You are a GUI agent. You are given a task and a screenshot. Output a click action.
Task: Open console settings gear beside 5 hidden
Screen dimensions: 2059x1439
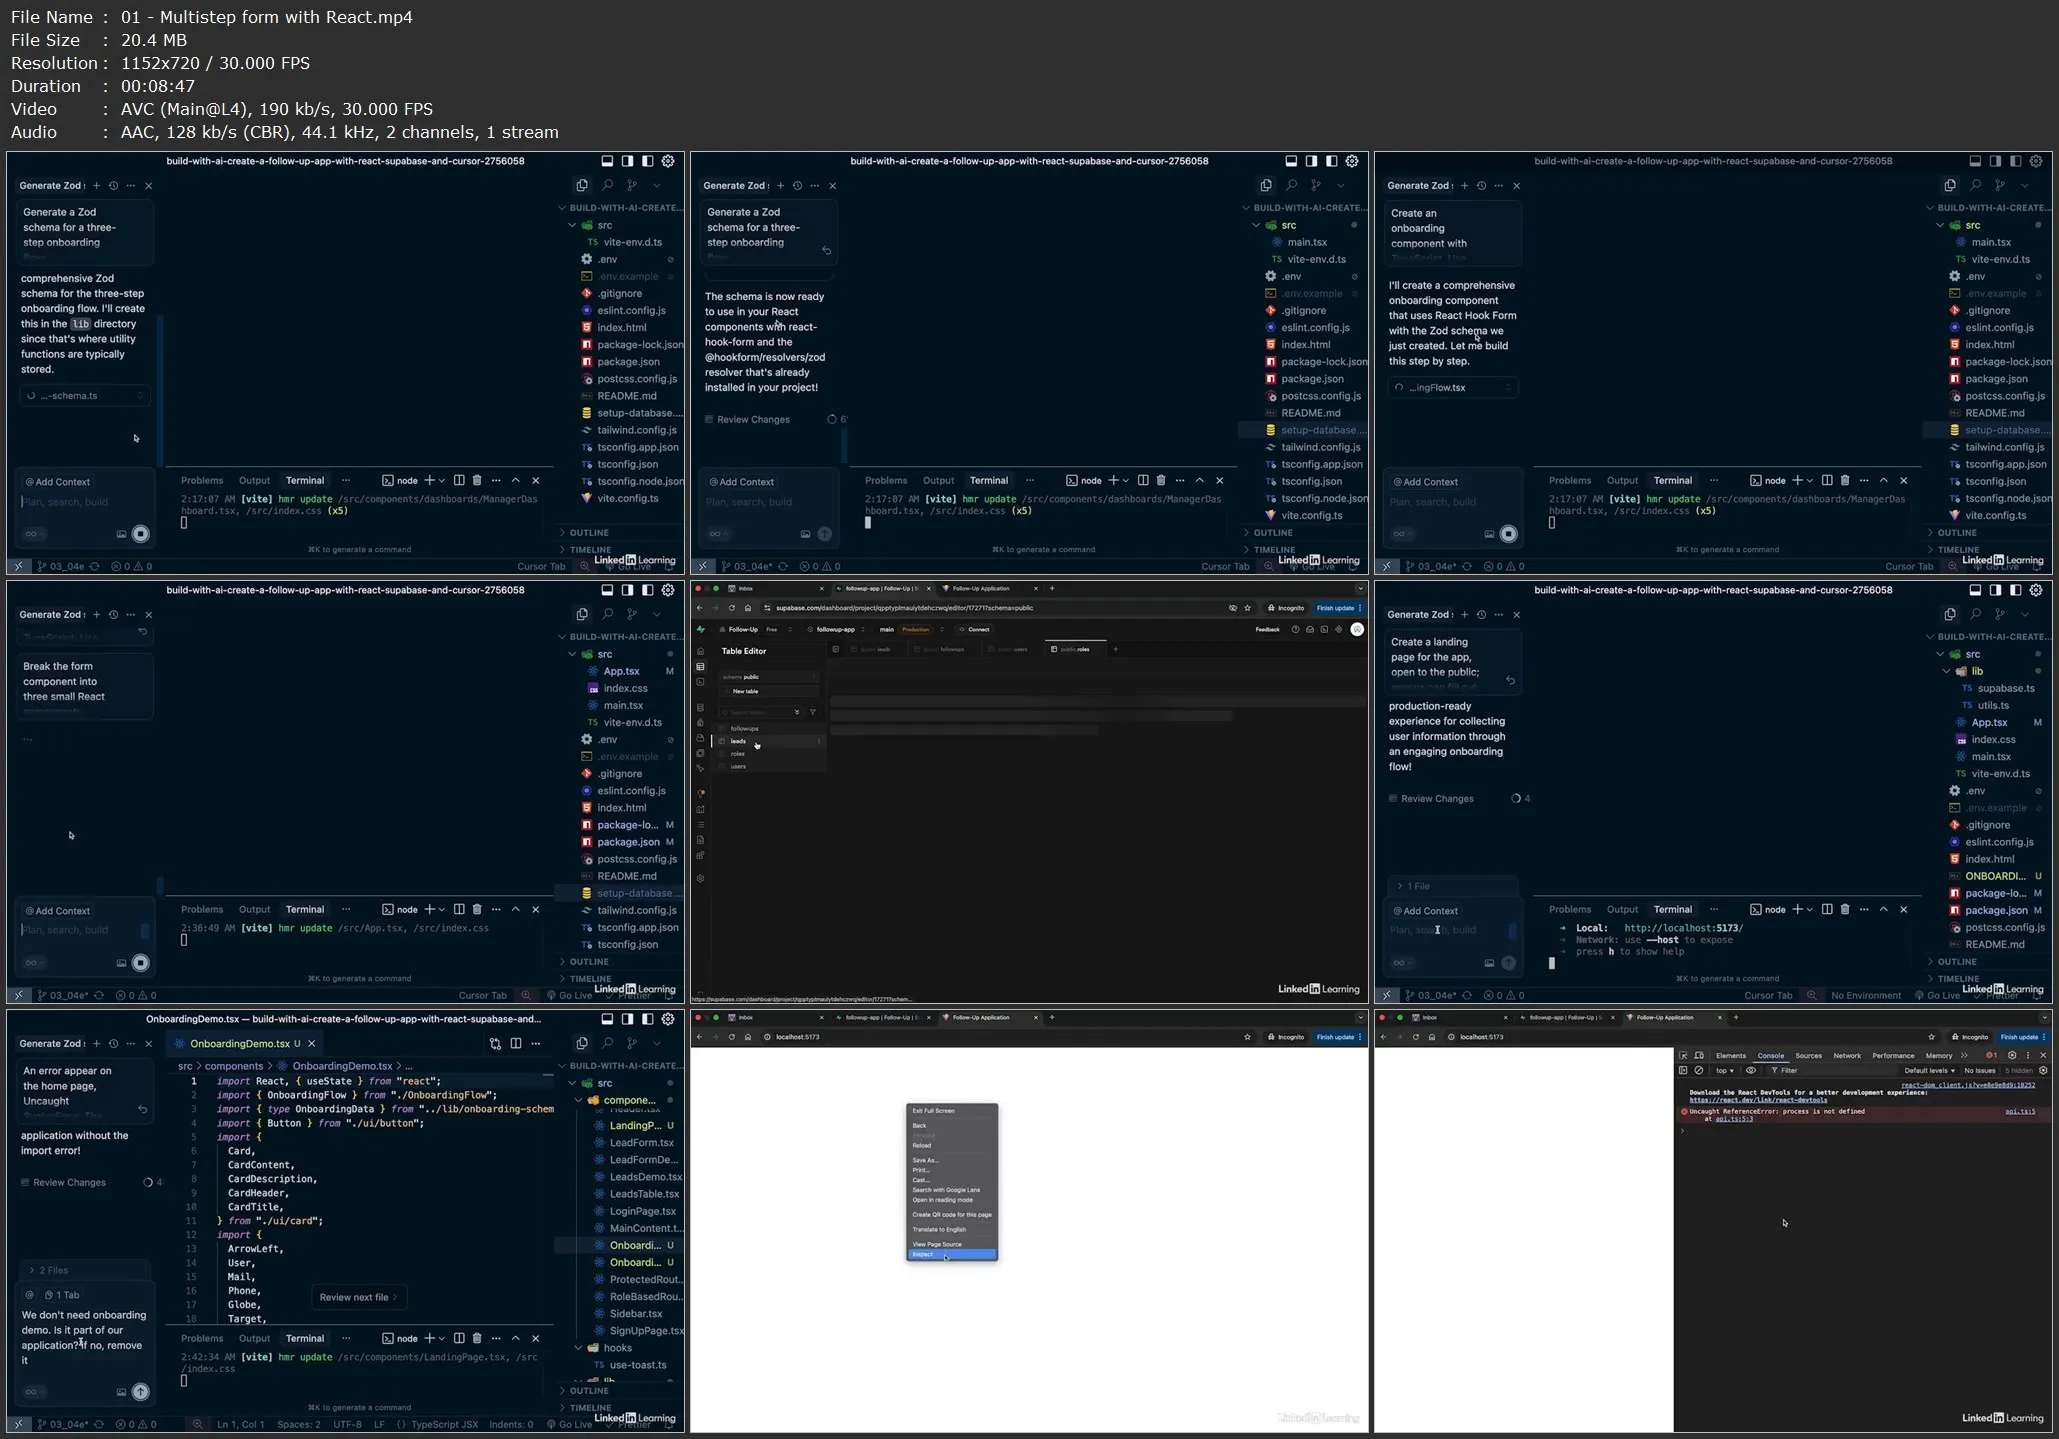click(x=2043, y=1070)
